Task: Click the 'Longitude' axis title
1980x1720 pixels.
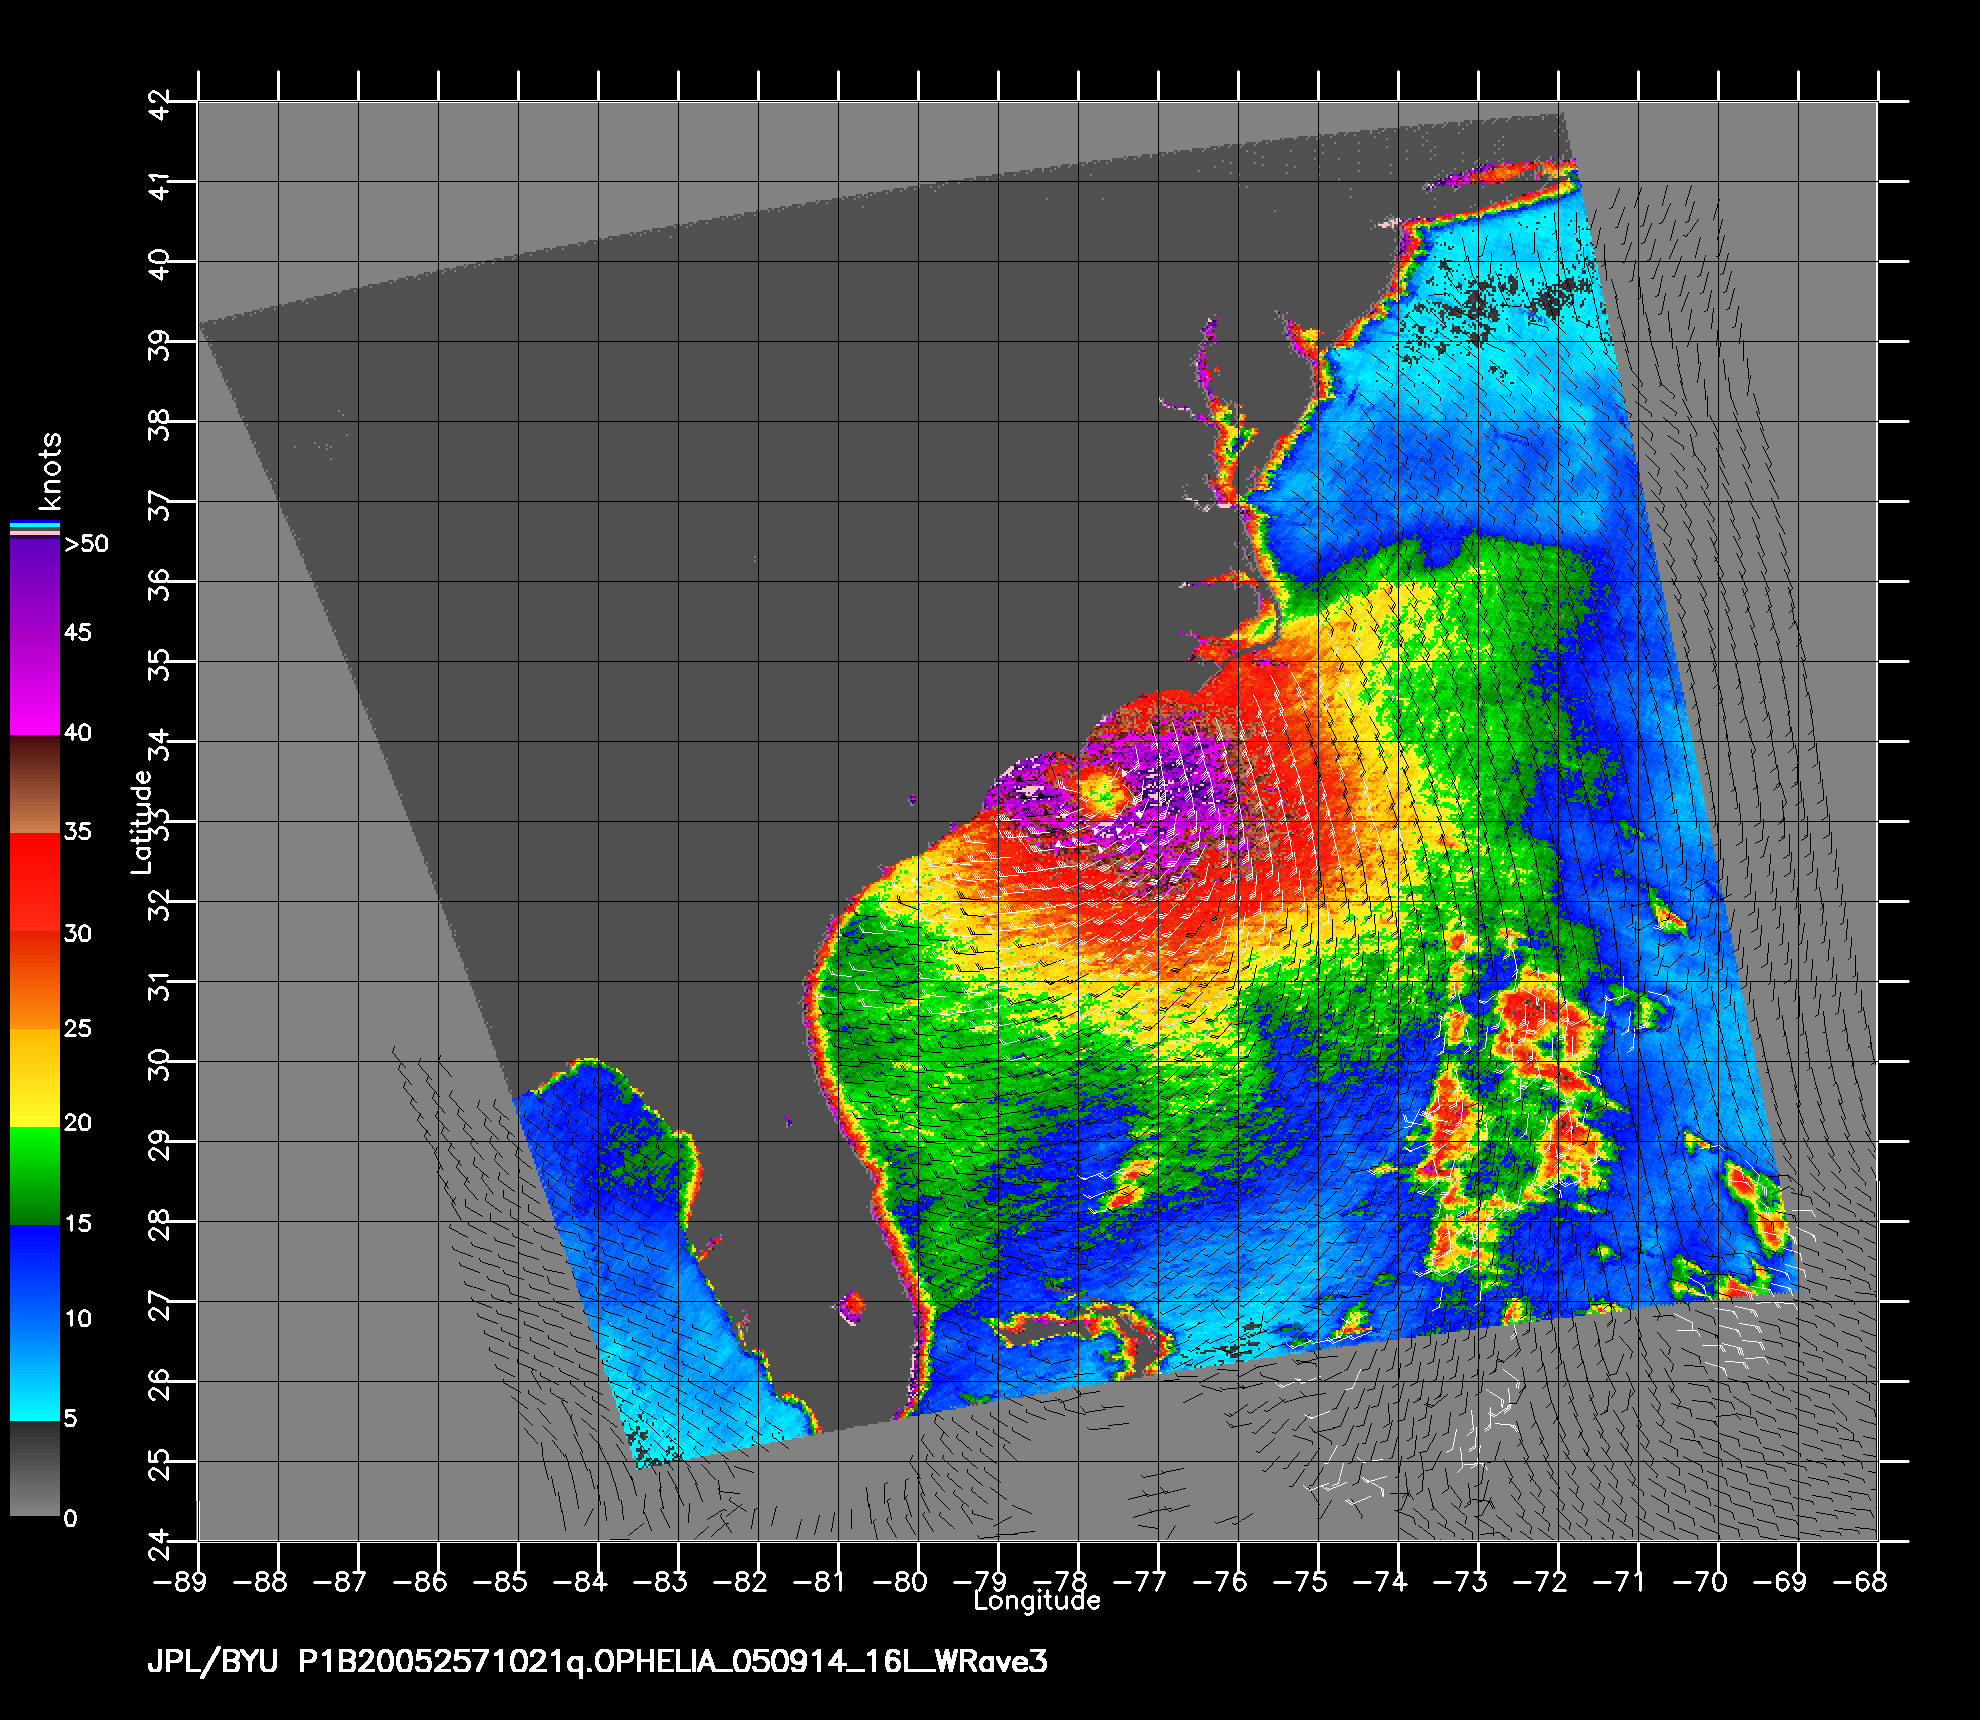Action: pos(1037,1601)
